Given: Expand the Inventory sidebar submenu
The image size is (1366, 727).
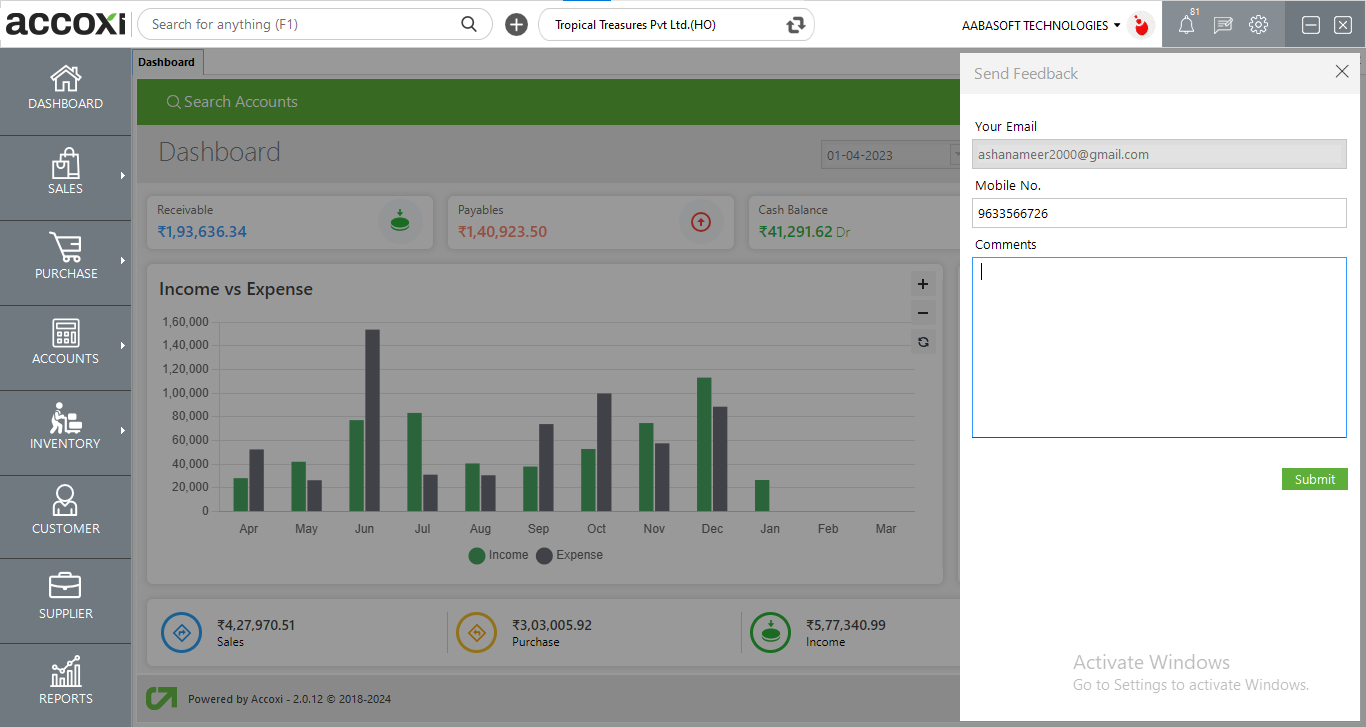Looking at the screenshot, I should pos(66,432).
